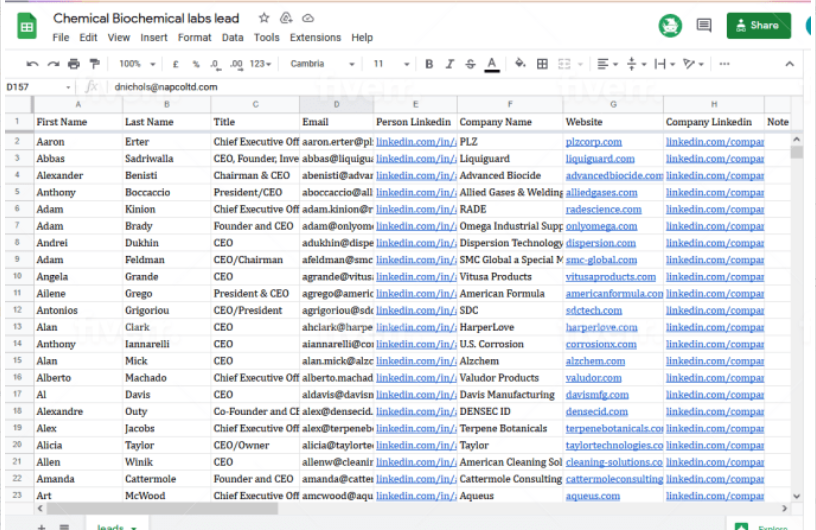Select the cell containing Cattermole Consulting
Viewport: 816px width, 530px height.
coord(509,479)
